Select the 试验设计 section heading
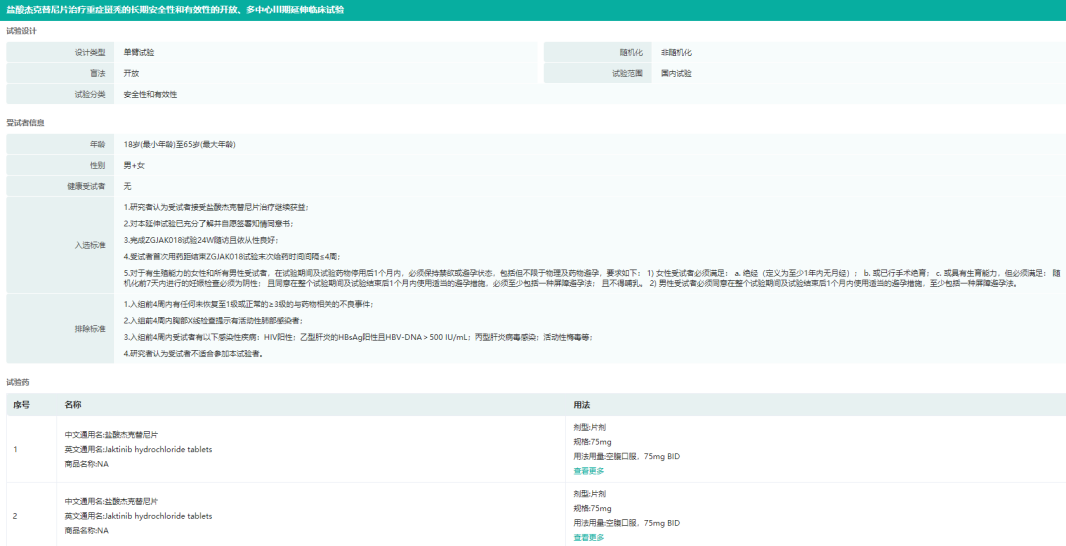 22,31
